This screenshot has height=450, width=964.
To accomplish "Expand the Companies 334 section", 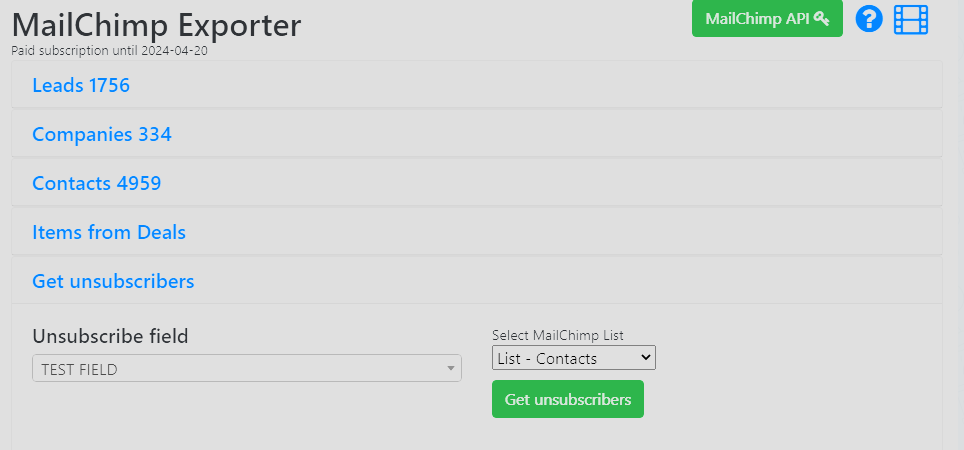I will click(102, 134).
